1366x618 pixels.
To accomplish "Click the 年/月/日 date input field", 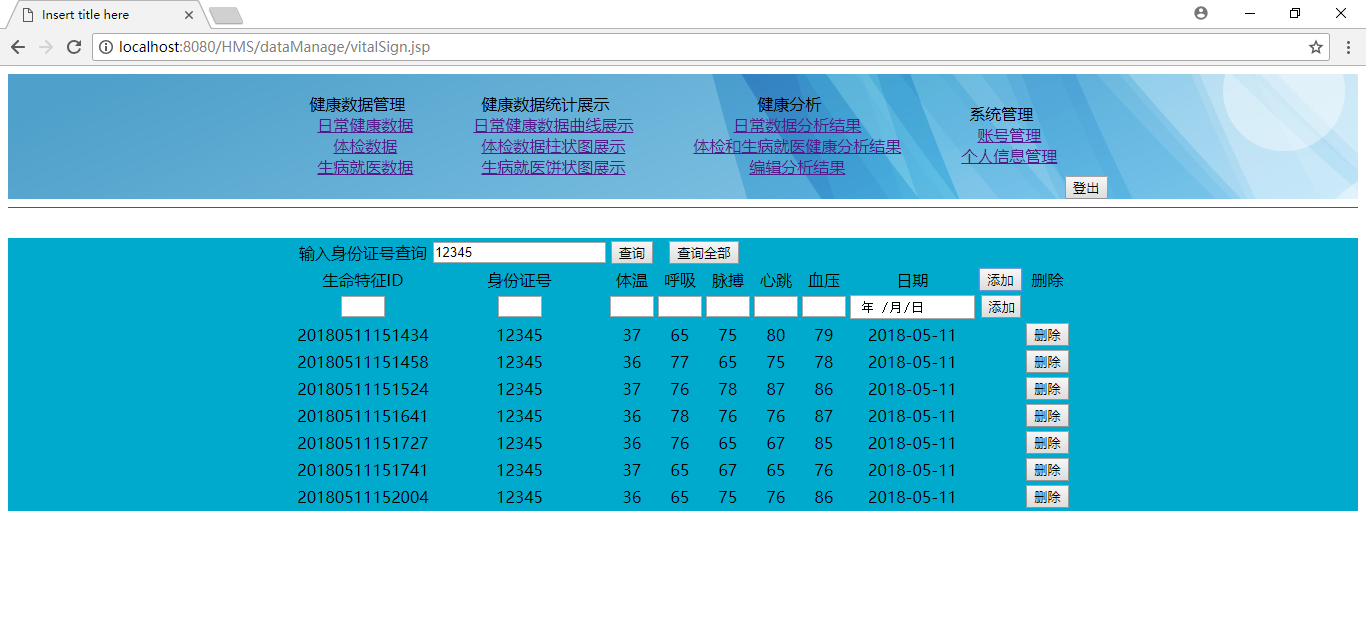I will click(912, 307).
